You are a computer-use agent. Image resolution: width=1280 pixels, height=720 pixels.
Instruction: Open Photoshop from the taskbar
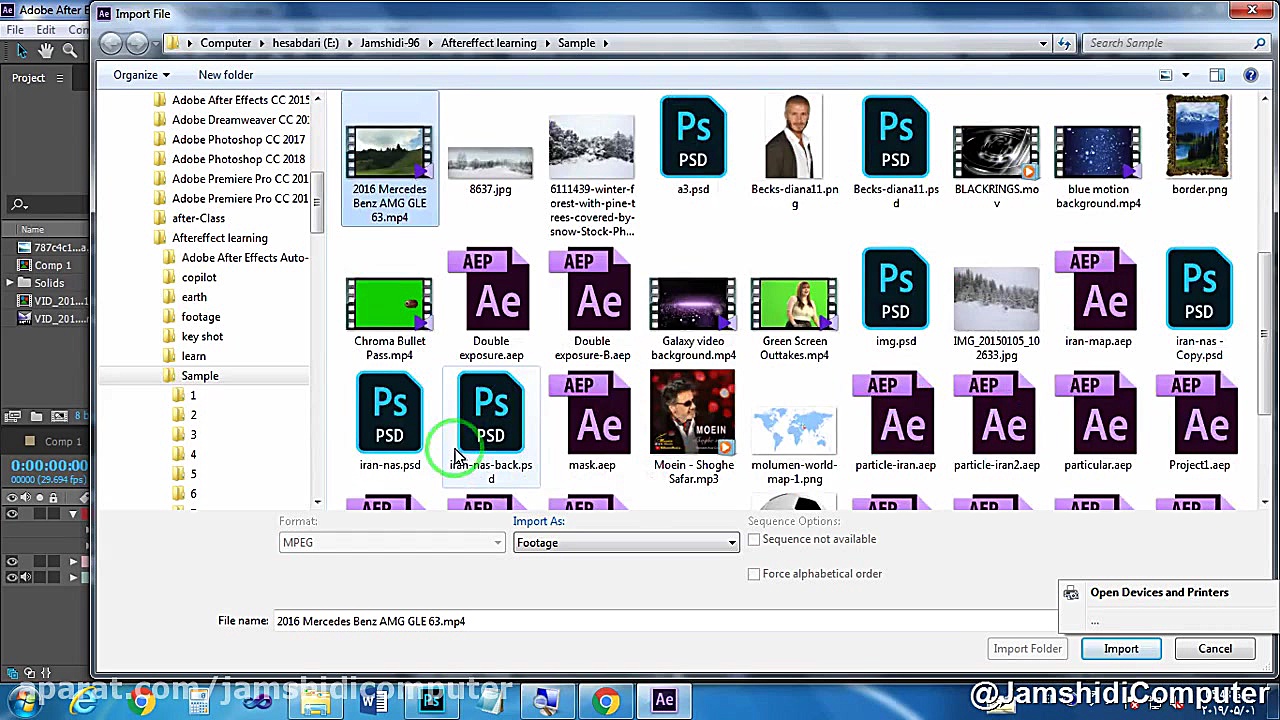coord(432,701)
